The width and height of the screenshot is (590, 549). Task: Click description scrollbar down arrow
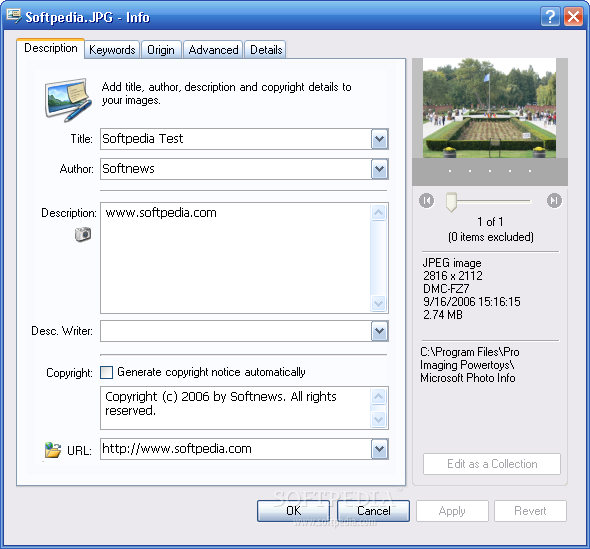[379, 303]
